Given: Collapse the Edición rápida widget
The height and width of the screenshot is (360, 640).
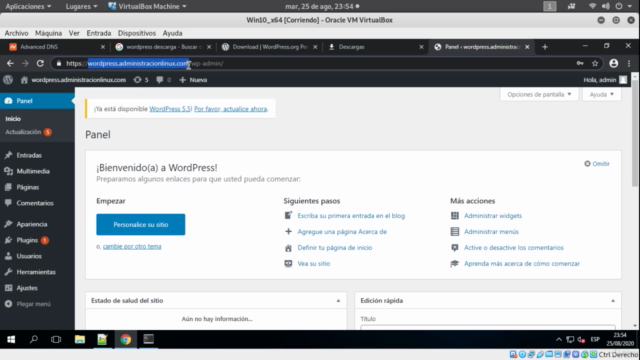Looking at the screenshot, I should [613, 301].
